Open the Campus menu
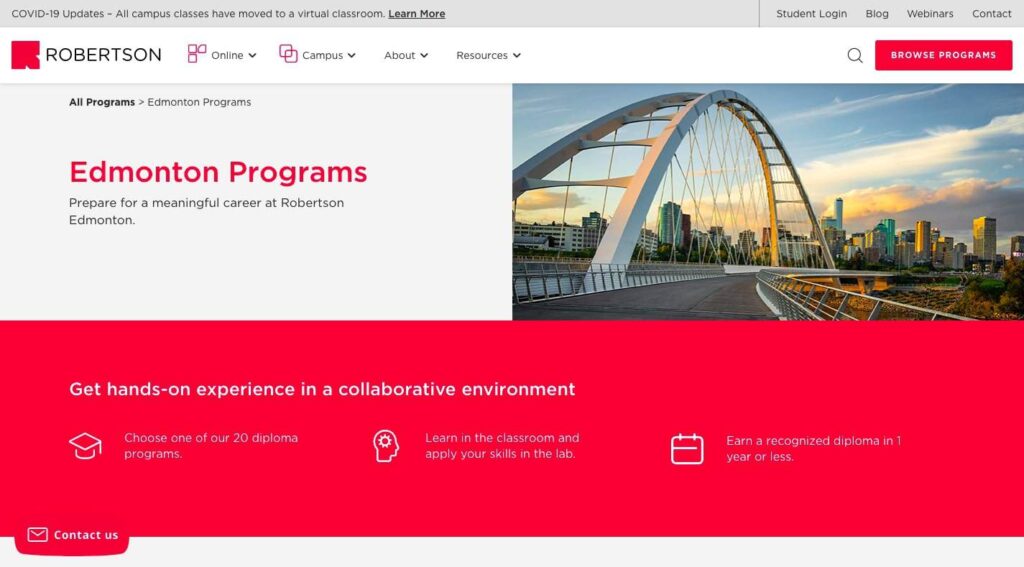Image resolution: width=1024 pixels, height=567 pixels. 317,55
